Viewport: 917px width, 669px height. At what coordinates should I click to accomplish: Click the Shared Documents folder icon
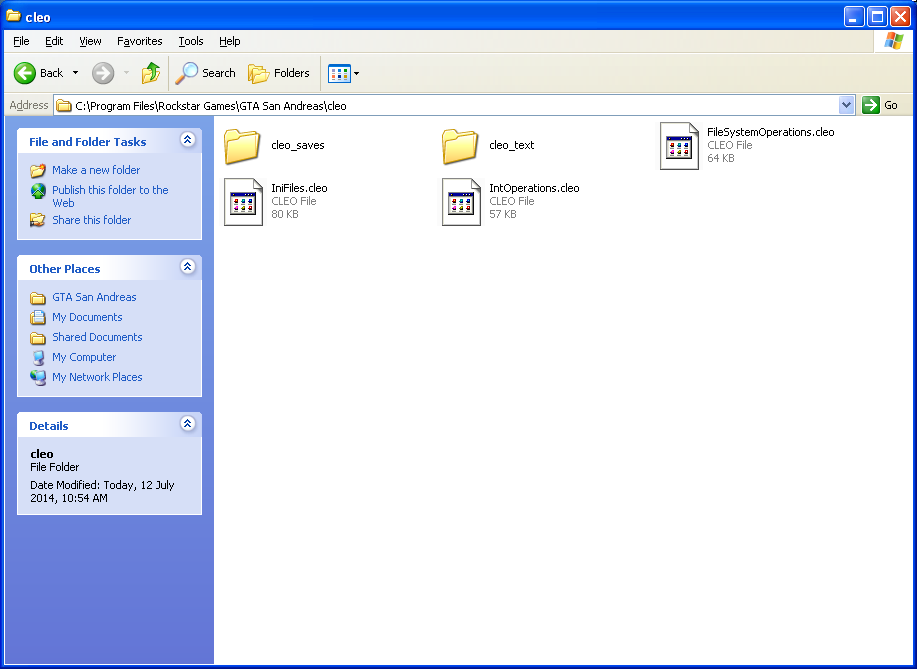coord(38,338)
